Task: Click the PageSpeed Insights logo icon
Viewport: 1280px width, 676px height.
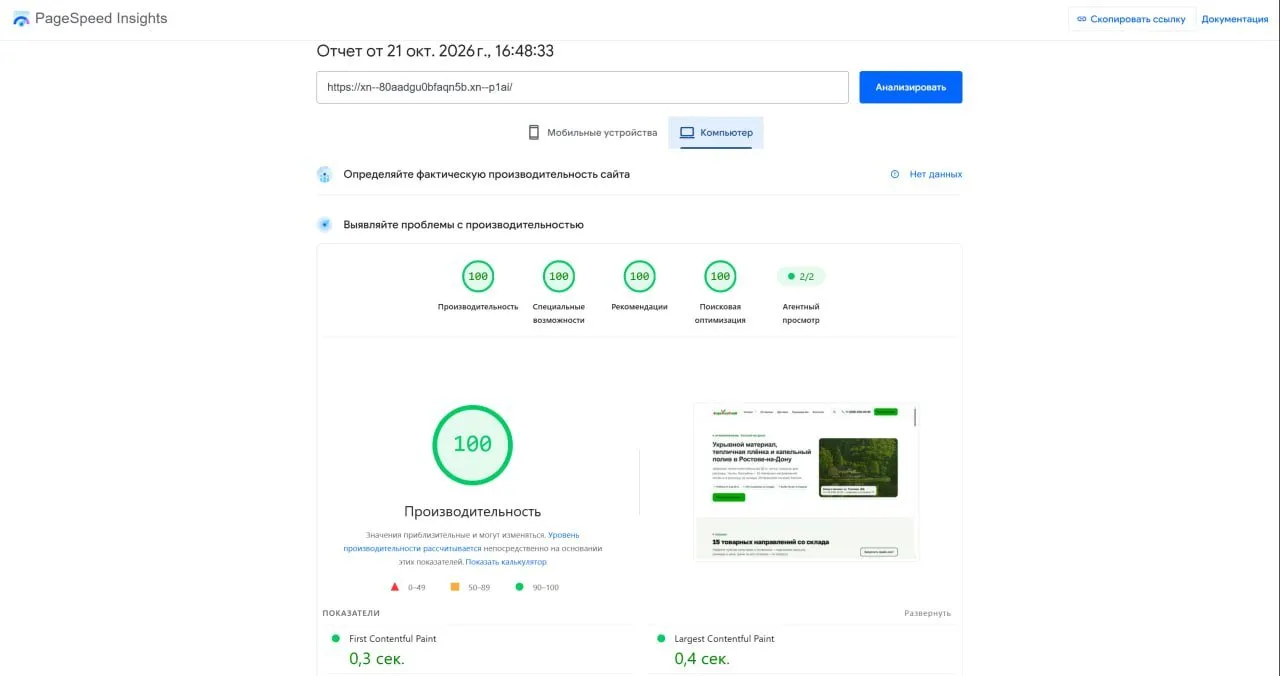Action: click(21, 19)
